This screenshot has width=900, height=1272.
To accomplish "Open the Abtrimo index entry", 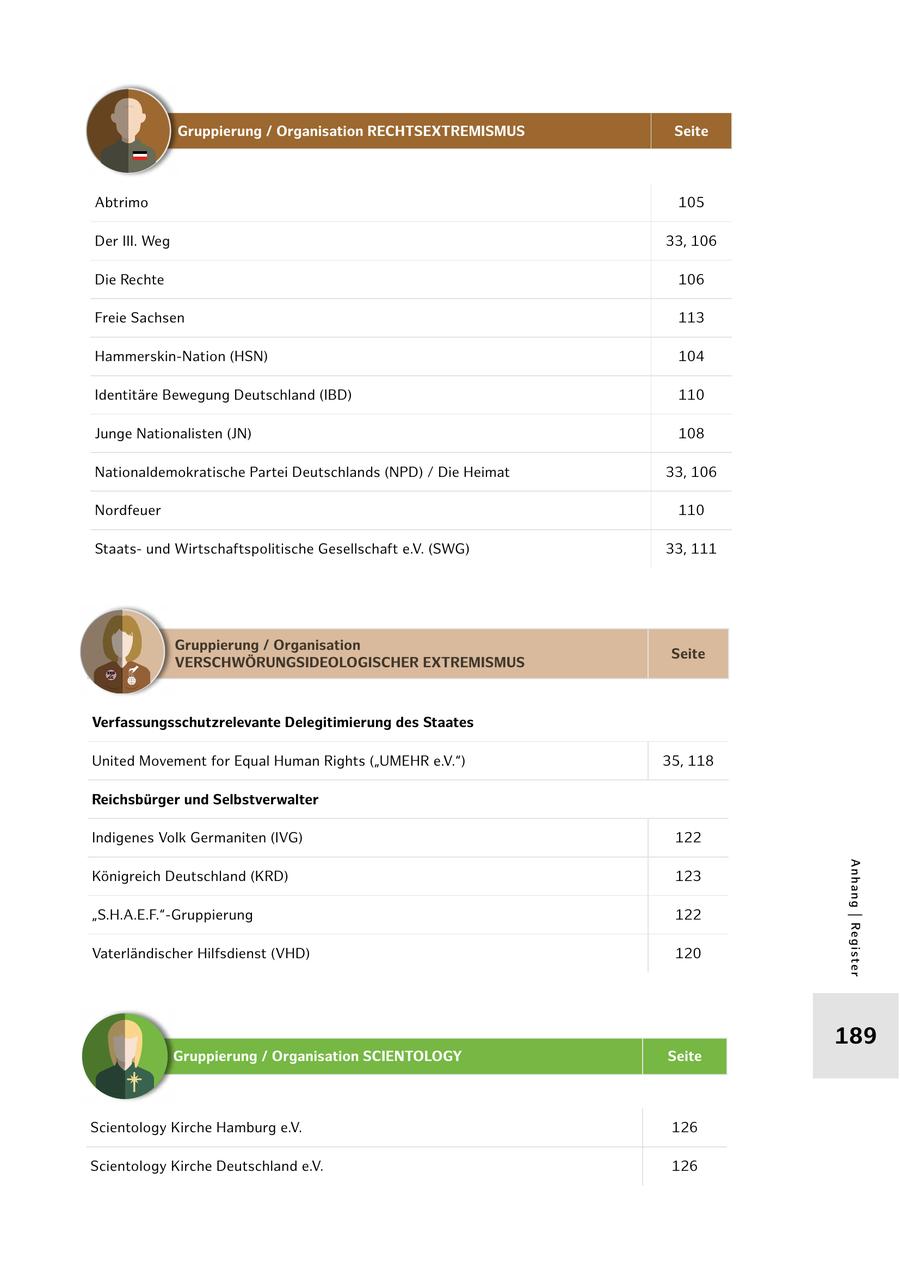I will coord(122,203).
